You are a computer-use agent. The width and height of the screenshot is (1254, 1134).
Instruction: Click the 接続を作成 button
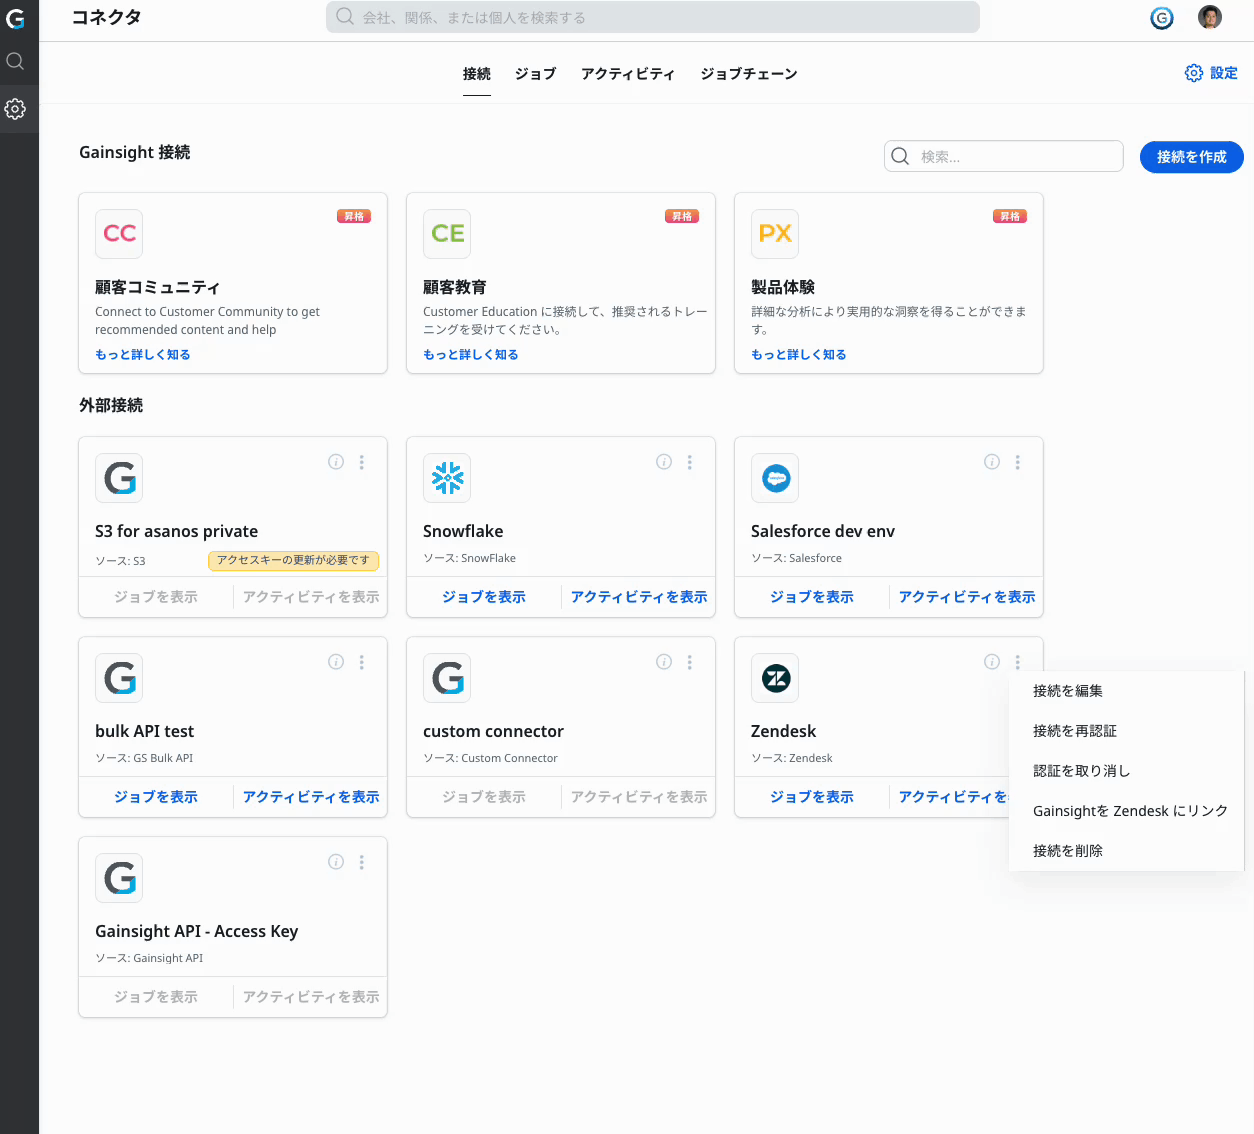pos(1192,157)
